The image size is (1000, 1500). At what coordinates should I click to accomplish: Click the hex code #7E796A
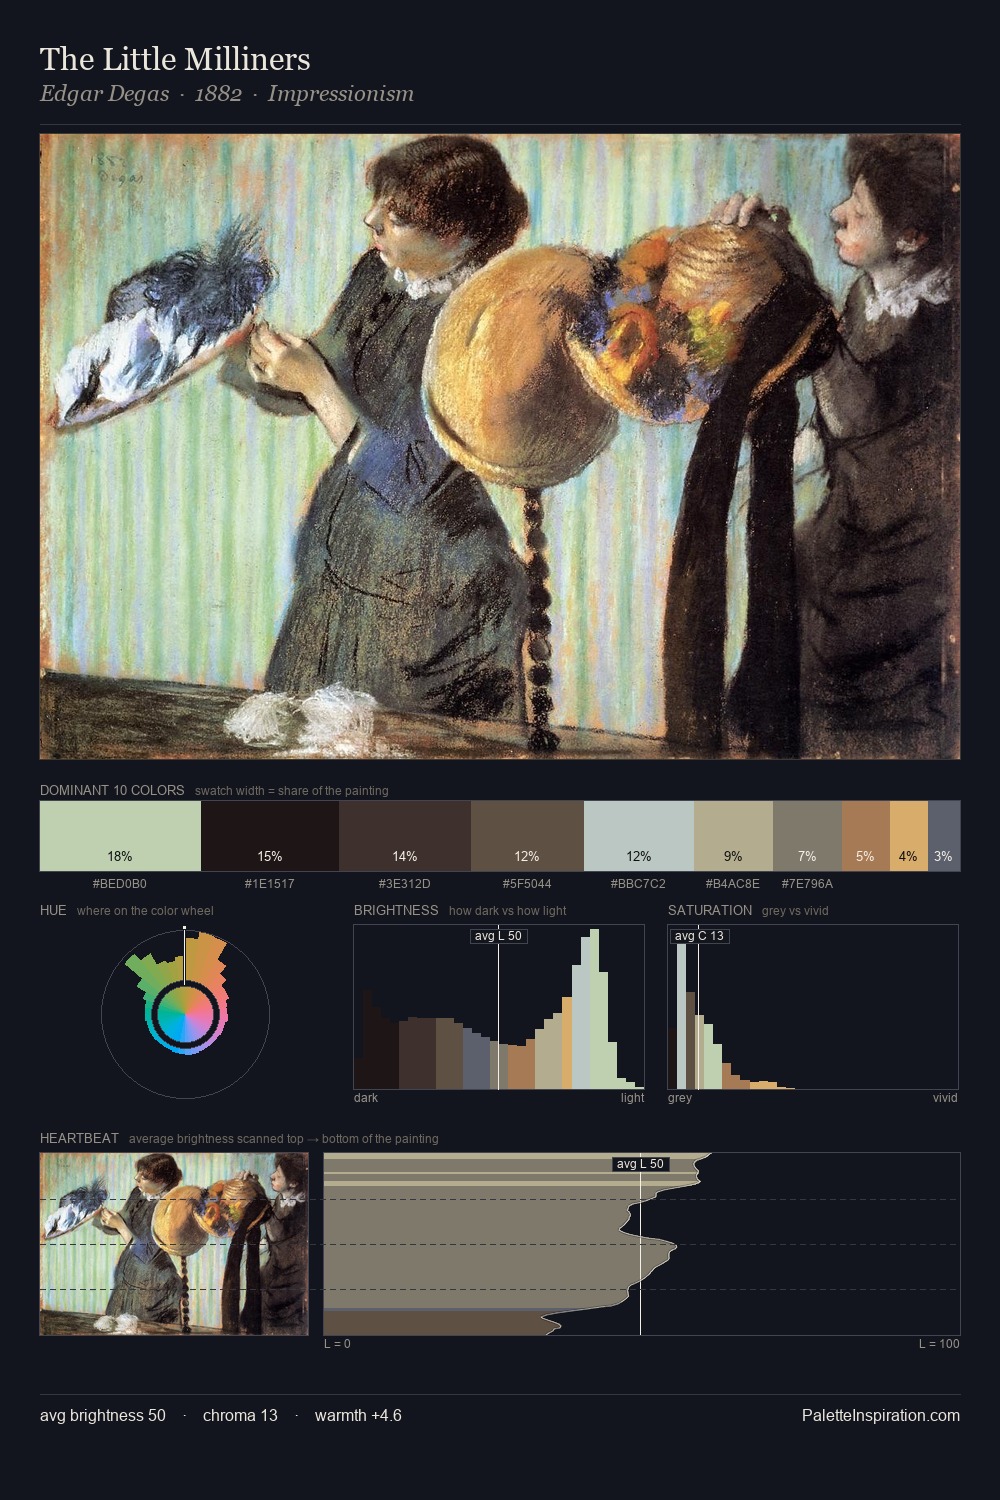[x=807, y=884]
